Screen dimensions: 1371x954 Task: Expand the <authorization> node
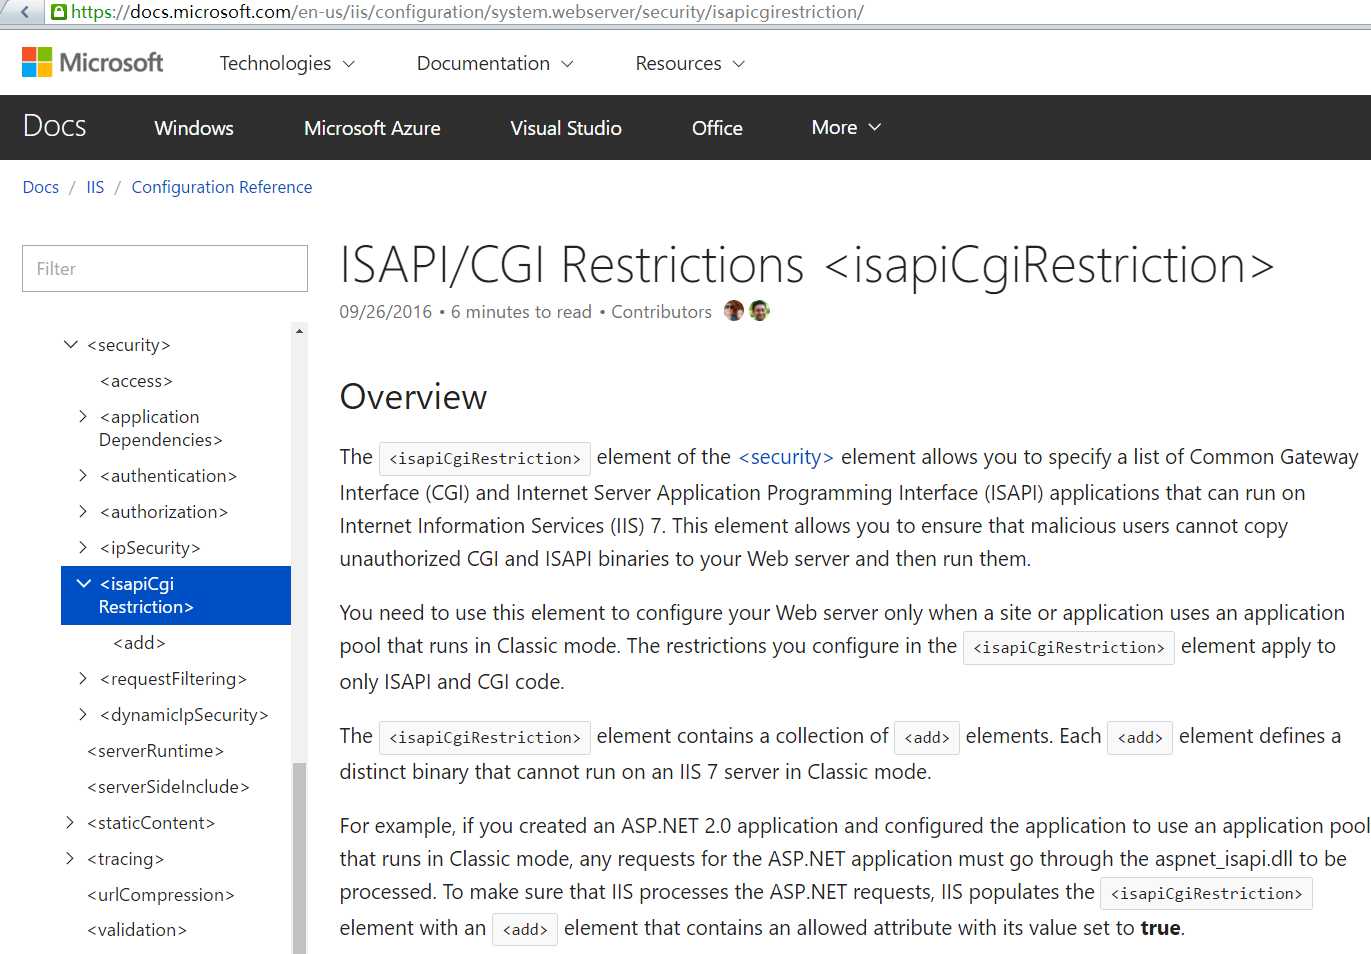pyautogui.click(x=83, y=511)
